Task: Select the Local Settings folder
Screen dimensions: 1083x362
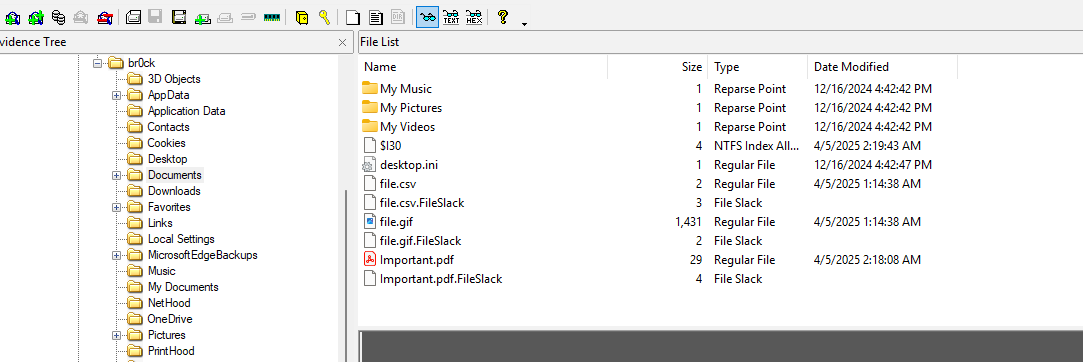Action: click(x=181, y=239)
